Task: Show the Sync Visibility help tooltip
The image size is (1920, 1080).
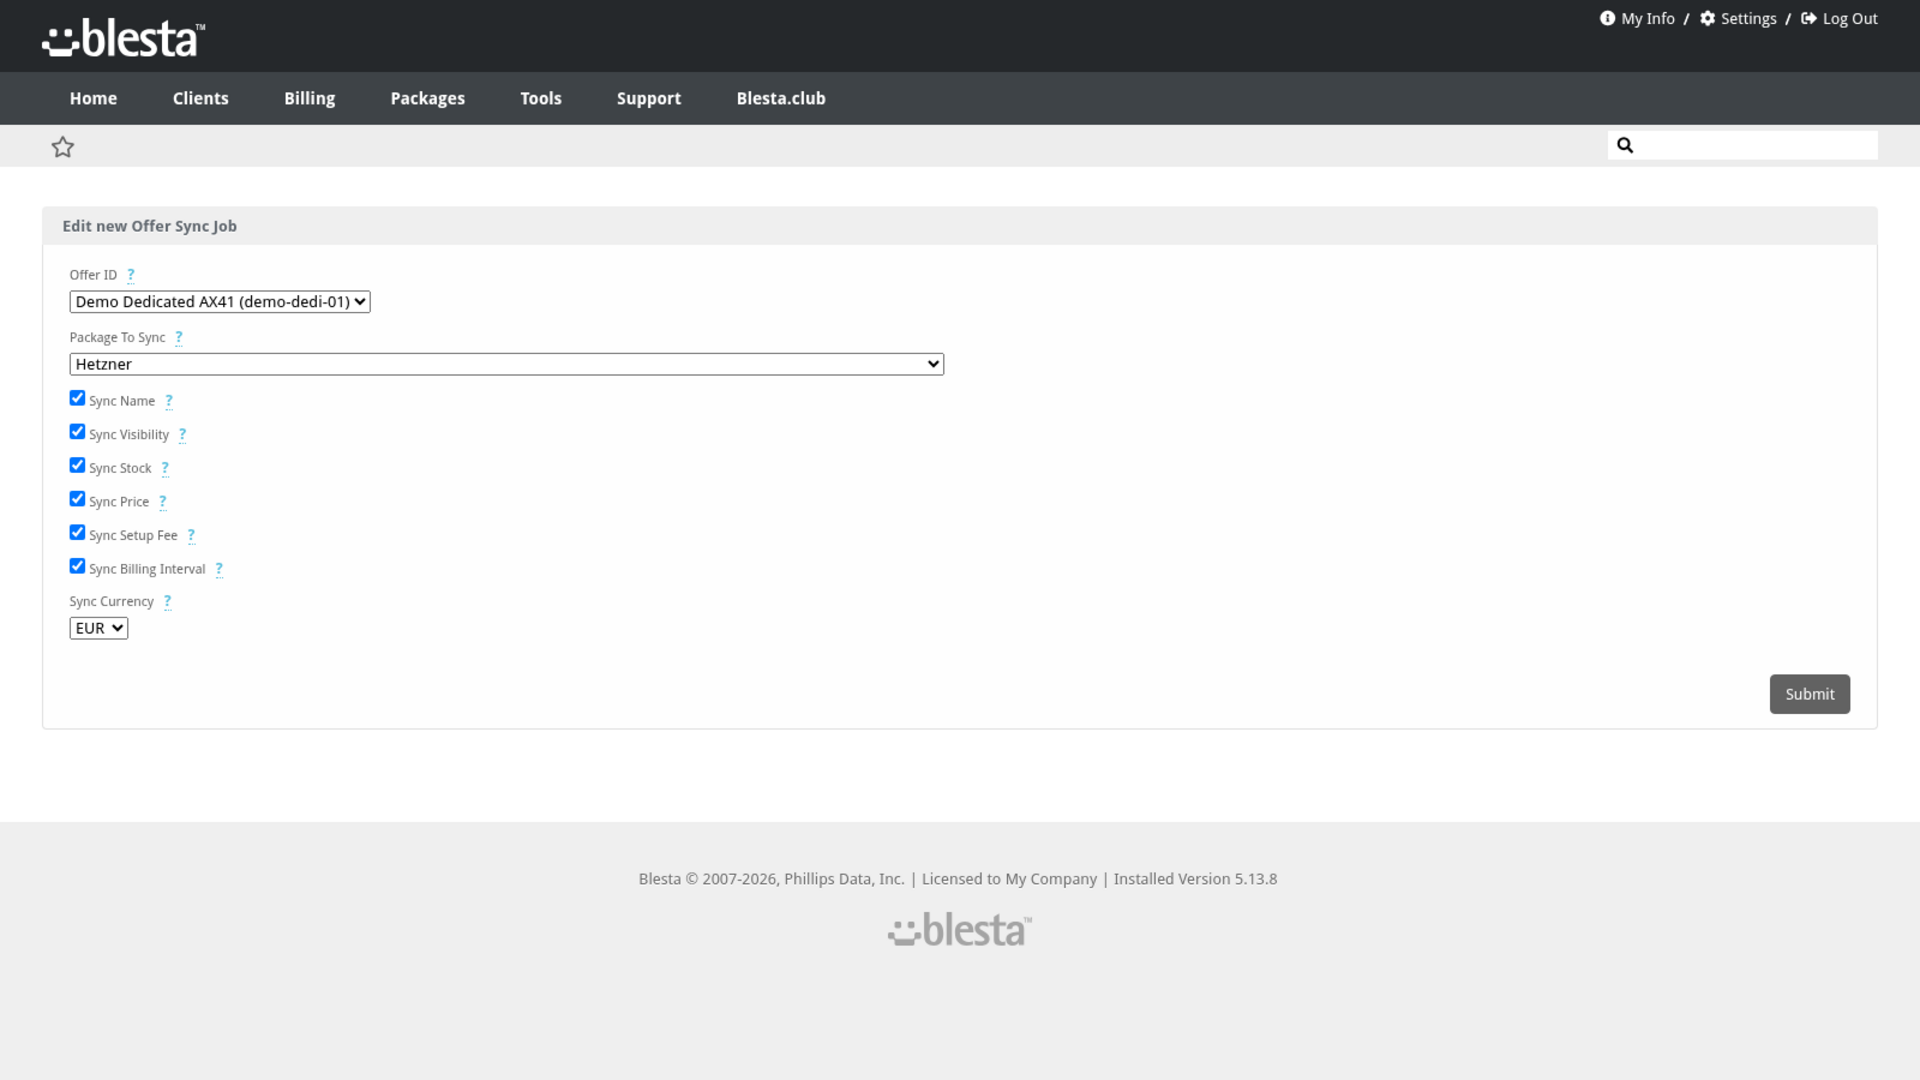Action: pos(182,435)
